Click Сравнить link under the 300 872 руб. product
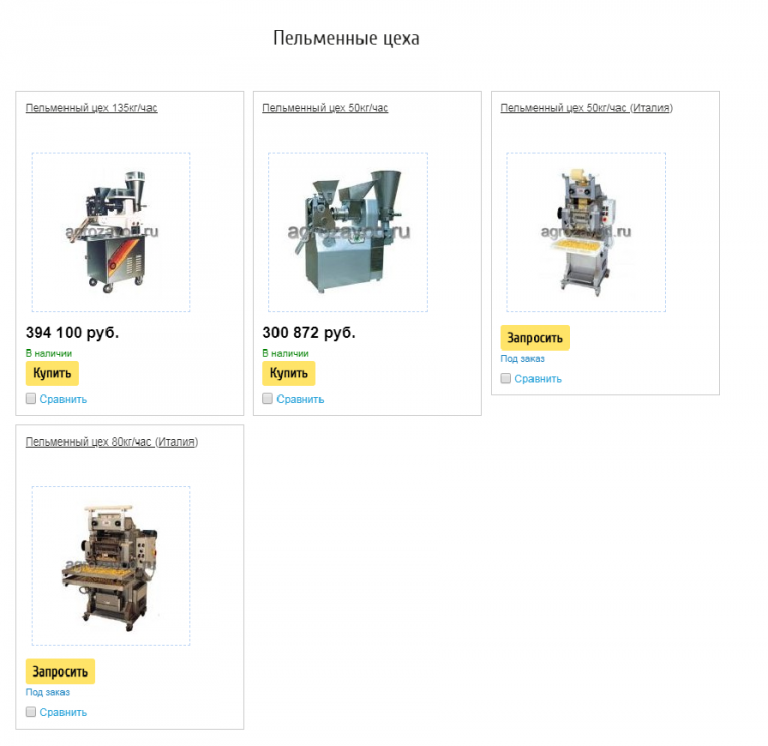The width and height of the screenshot is (768, 746). [x=300, y=399]
